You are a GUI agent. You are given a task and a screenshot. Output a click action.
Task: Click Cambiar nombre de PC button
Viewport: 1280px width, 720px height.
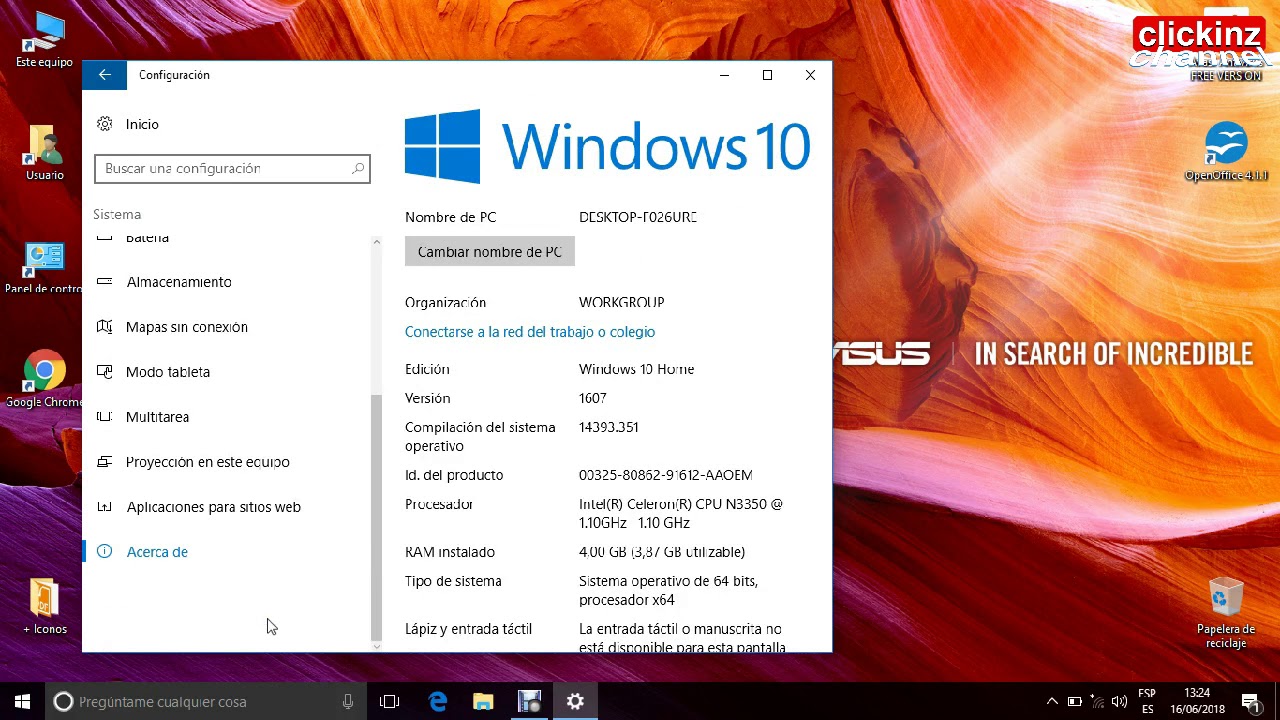pyautogui.click(x=490, y=252)
